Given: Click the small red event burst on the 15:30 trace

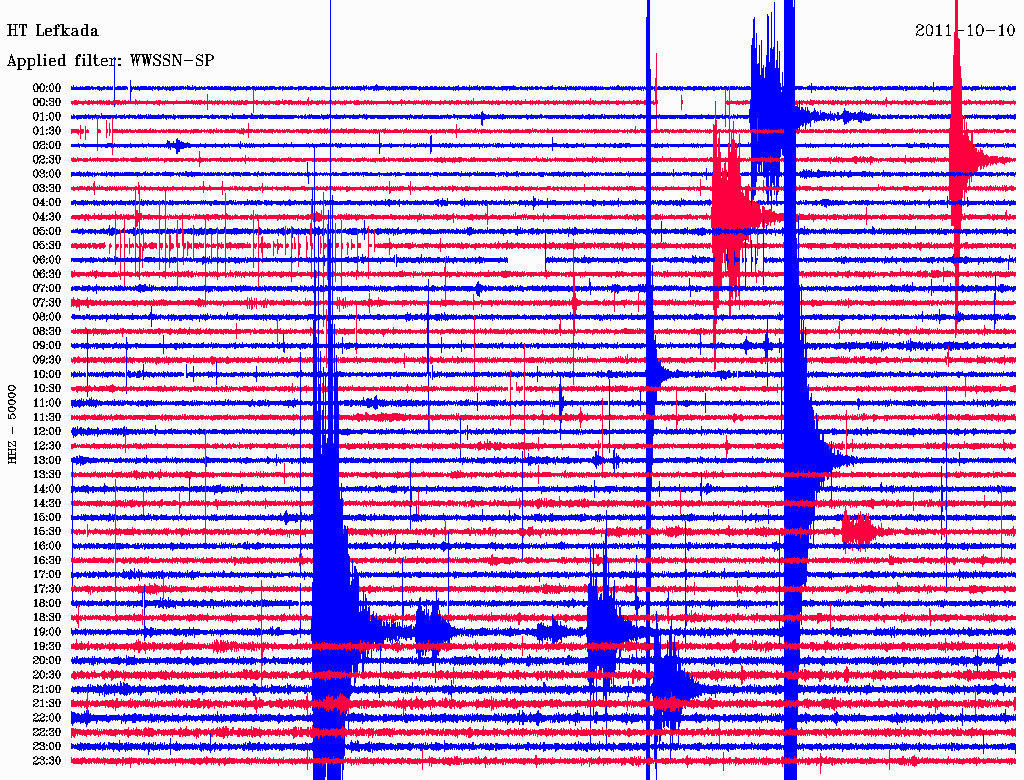Looking at the screenshot, I should click(x=859, y=530).
